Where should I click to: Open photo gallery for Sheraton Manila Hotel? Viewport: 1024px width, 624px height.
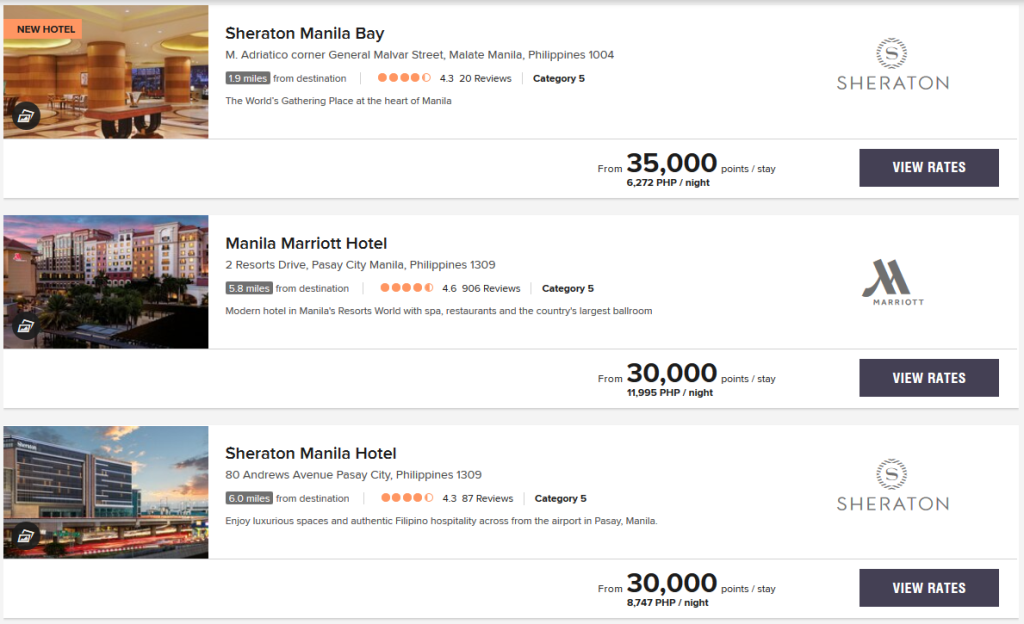point(26,536)
